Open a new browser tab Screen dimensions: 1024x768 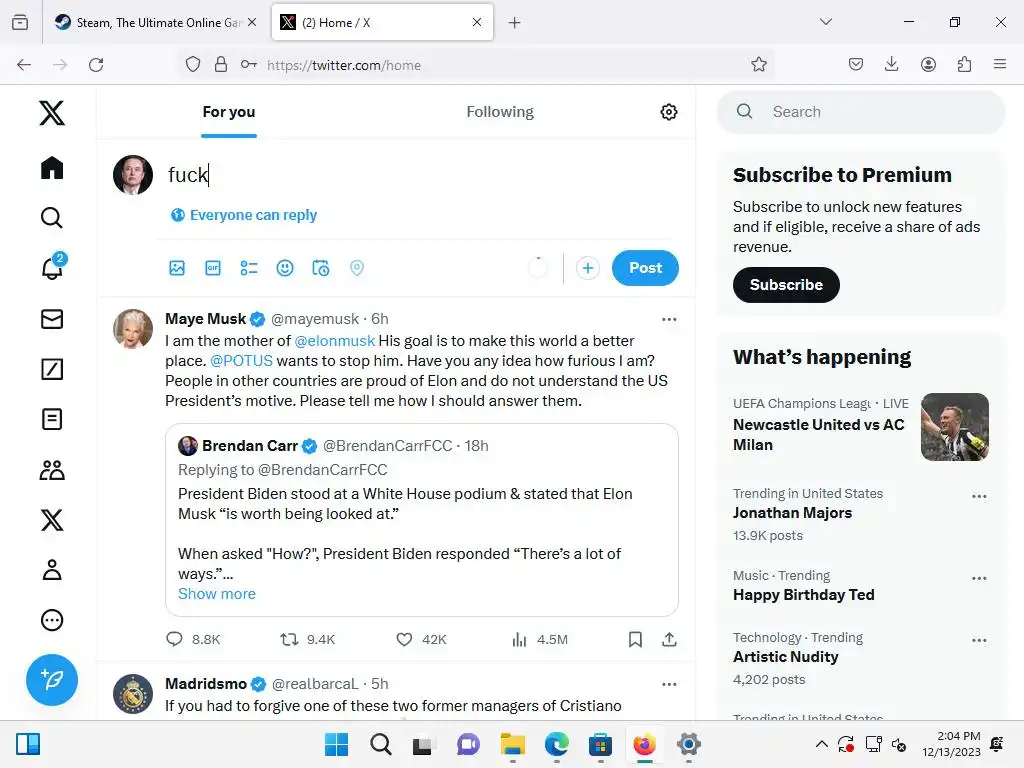click(515, 23)
